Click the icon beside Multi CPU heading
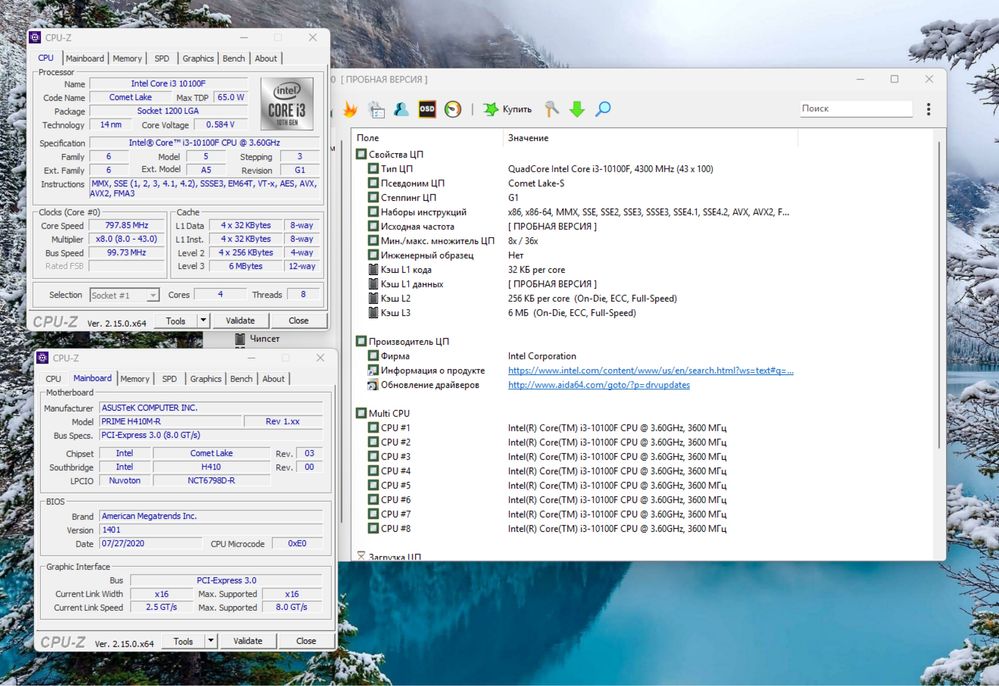Image resolution: width=999 pixels, height=686 pixels. [361, 413]
